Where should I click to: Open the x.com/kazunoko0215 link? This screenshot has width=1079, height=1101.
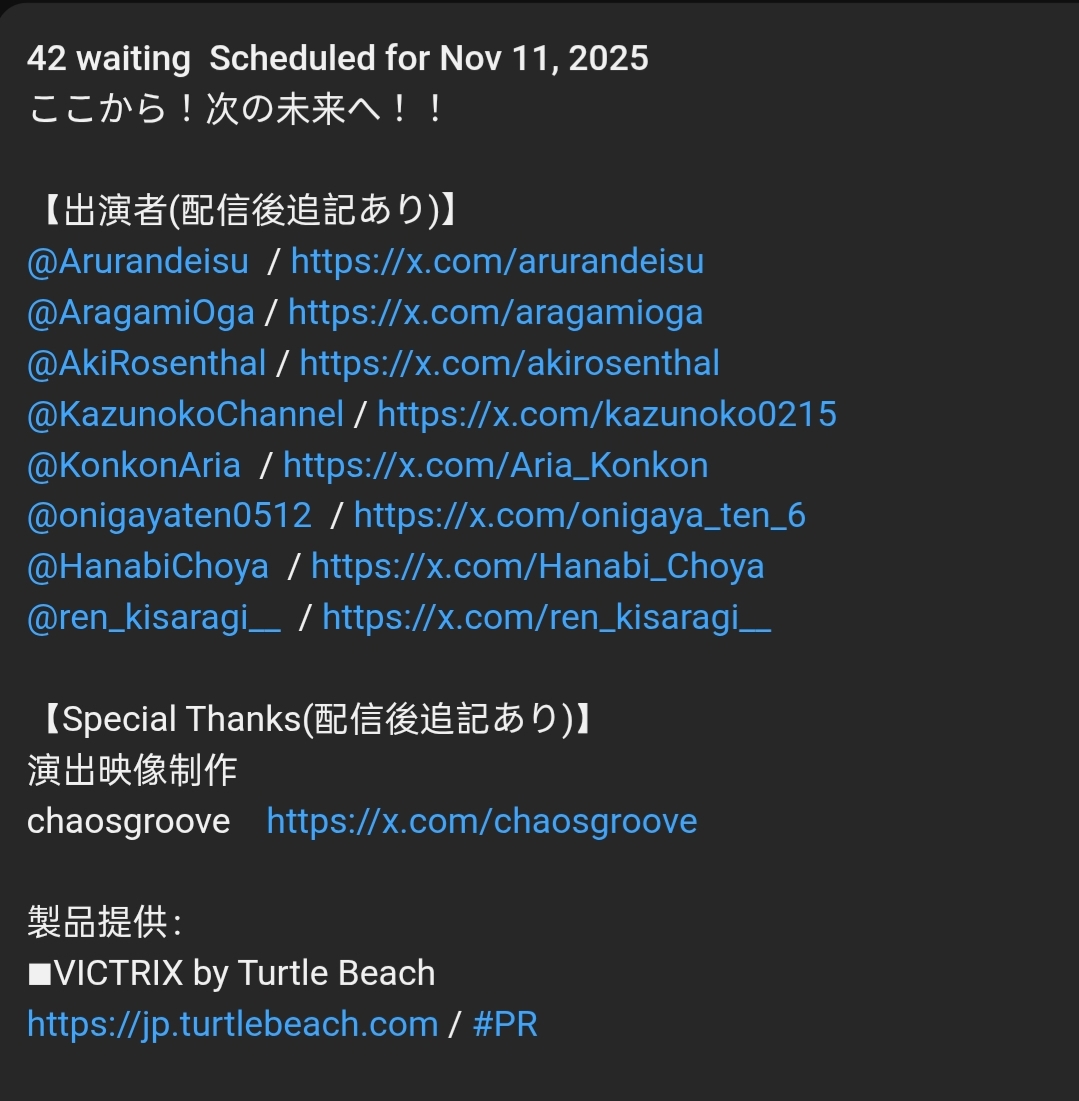click(x=606, y=414)
